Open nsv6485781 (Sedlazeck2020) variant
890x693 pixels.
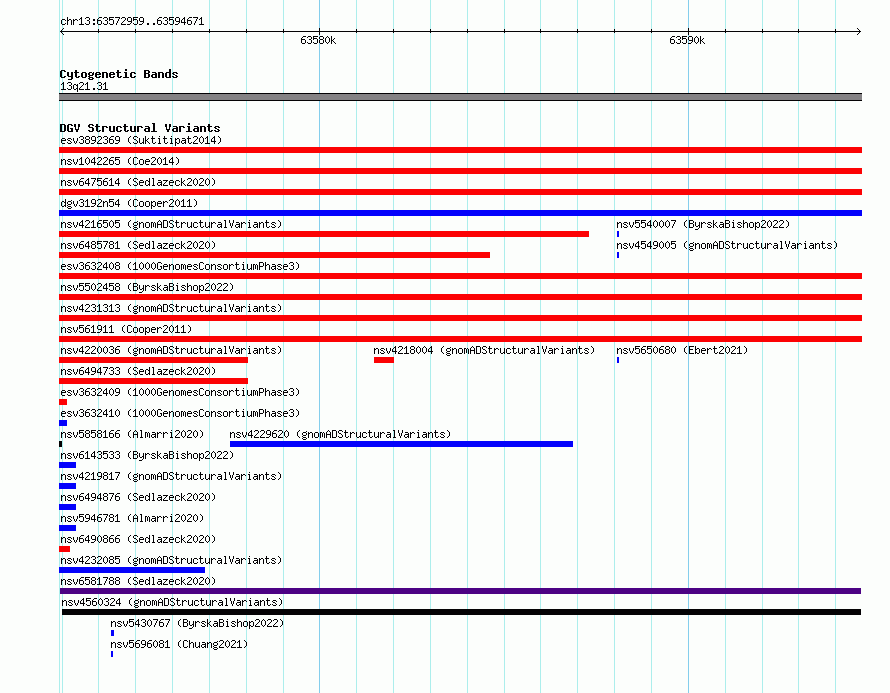point(138,245)
